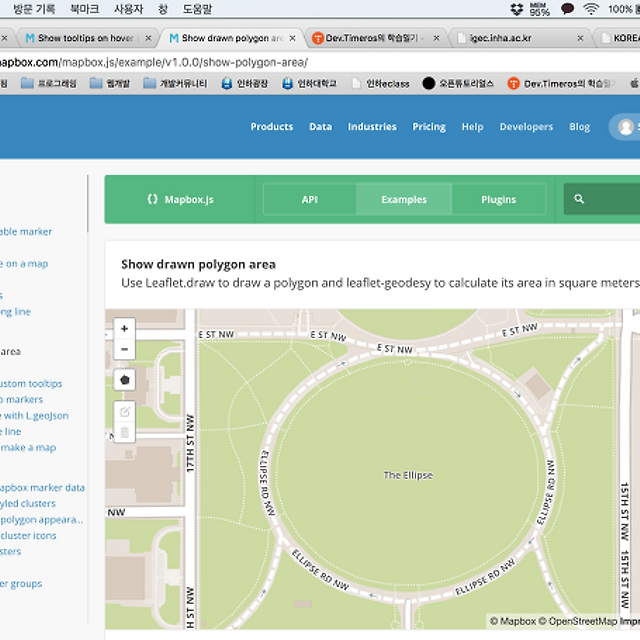Image resolution: width=640 pixels, height=640 pixels.
Task: Click the Wi-Fi status icon
Action: point(591,9)
